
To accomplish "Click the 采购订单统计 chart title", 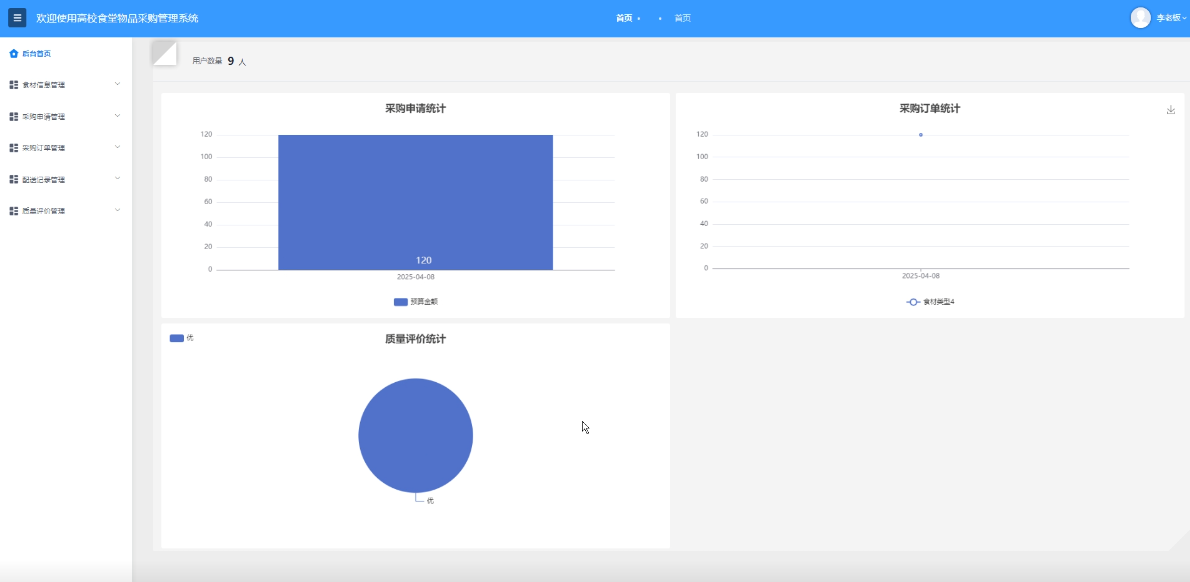I will click(x=930, y=109).
